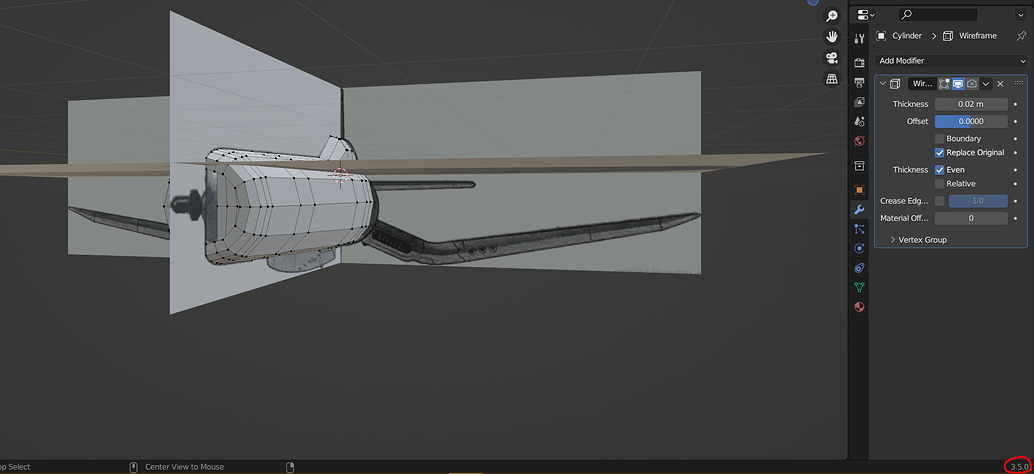1034x474 pixels.
Task: Adjust the Crease Edges 1.0 slider
Action: (978, 200)
